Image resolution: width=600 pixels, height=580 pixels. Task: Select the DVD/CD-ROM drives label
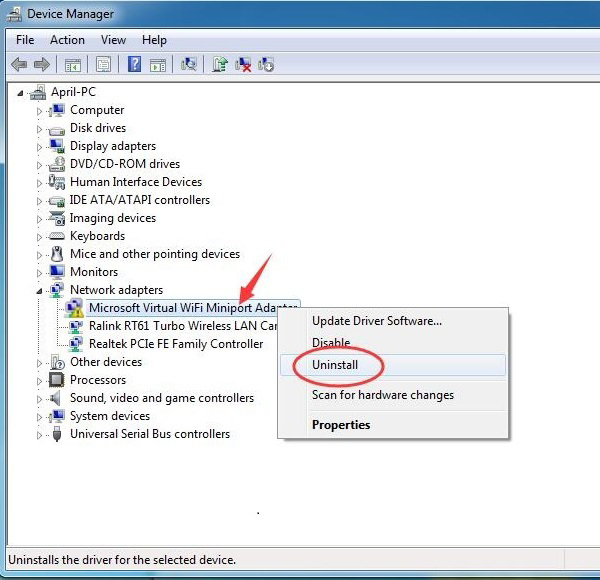point(125,164)
